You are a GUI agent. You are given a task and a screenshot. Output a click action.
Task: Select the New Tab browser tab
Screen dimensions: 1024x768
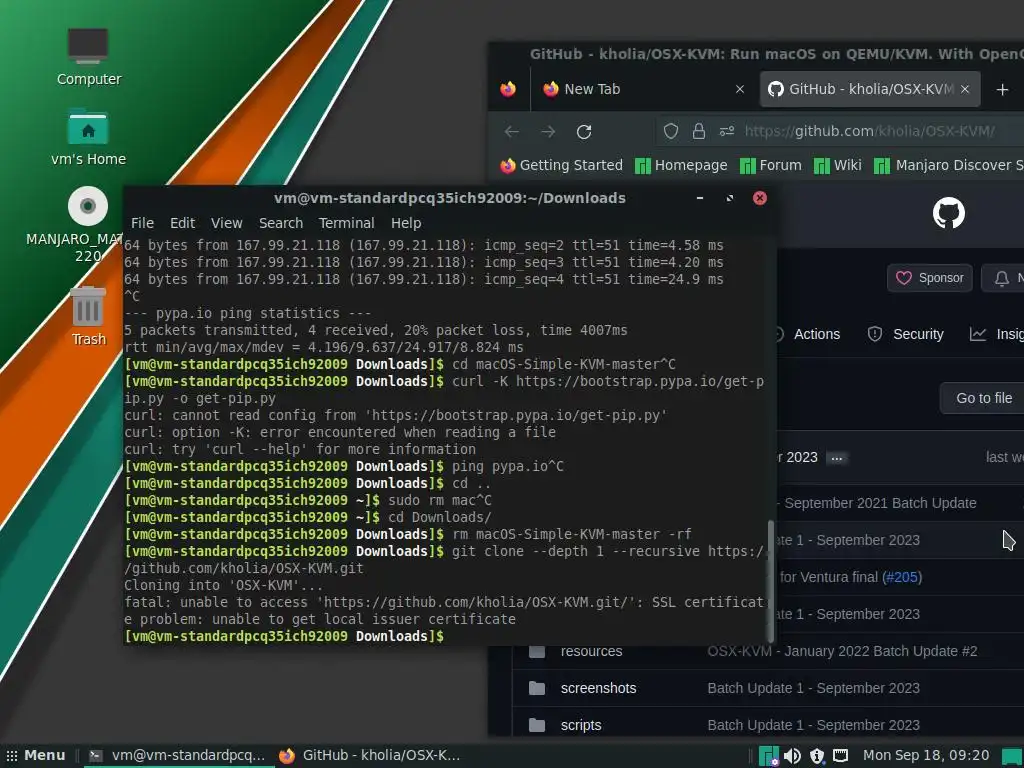645,89
